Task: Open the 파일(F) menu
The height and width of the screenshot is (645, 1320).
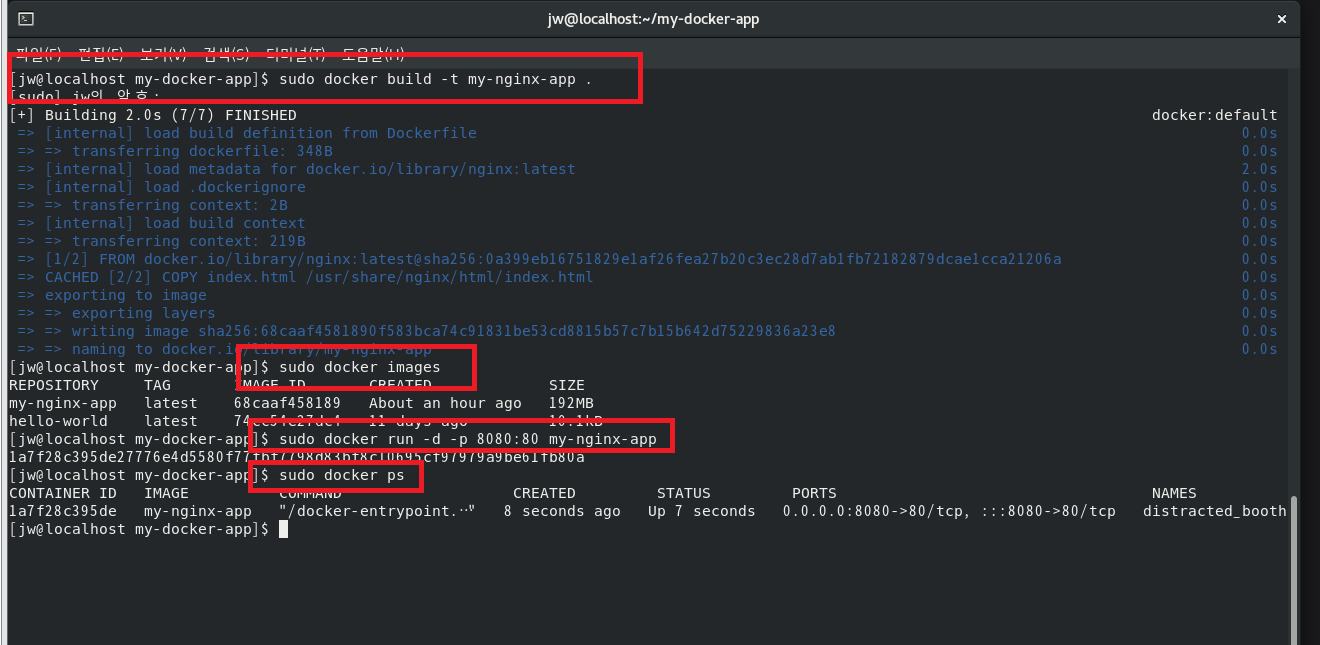Action: click(x=39, y=53)
